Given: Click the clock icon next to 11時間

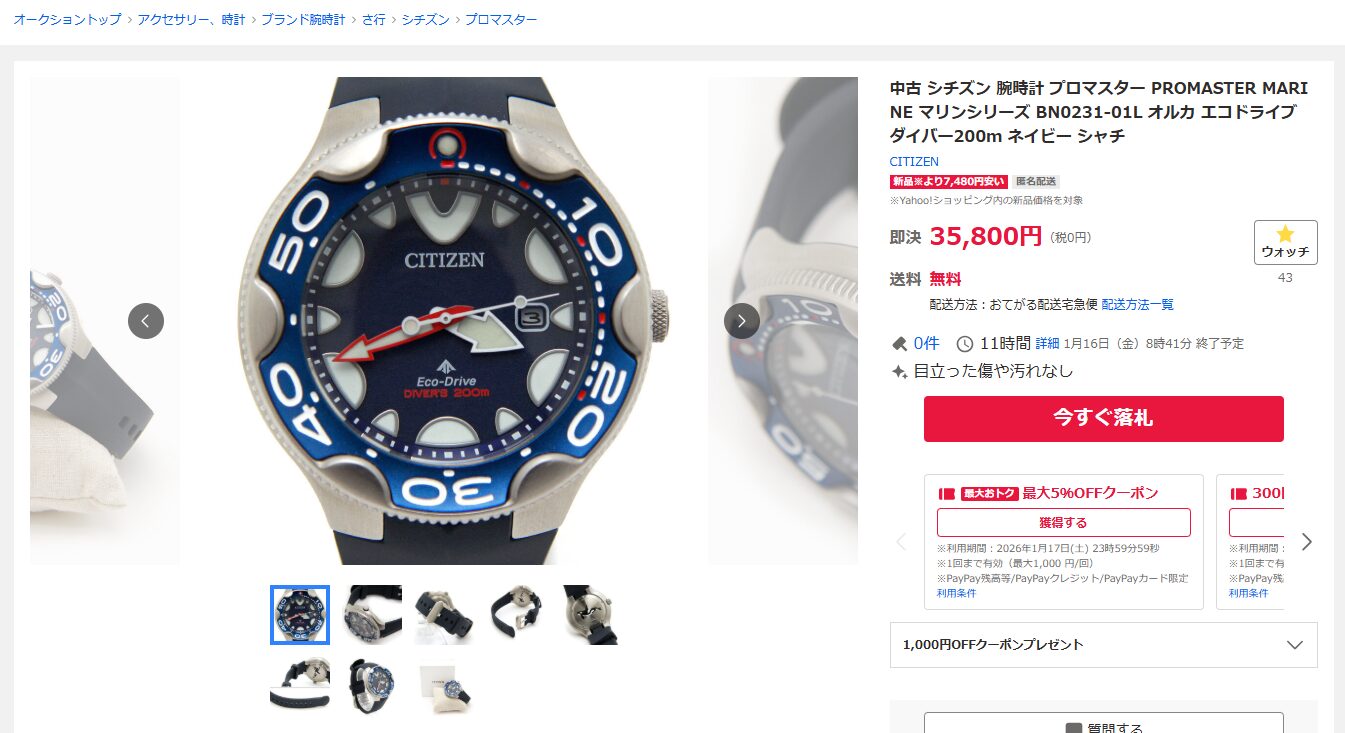Looking at the screenshot, I should [965, 343].
